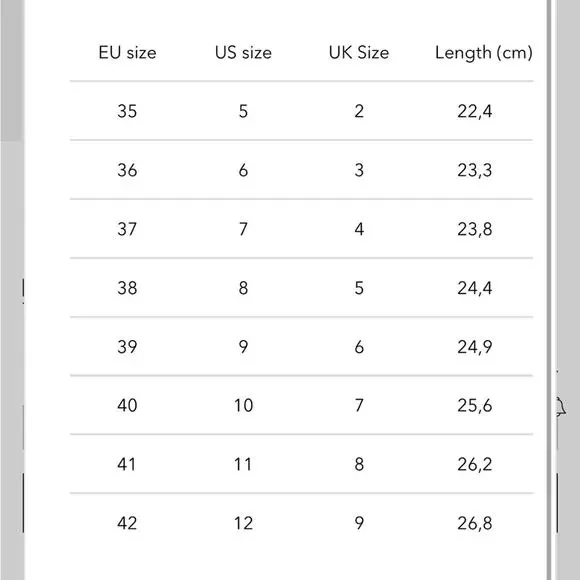580x580 pixels.
Task: Select the Length (cm) column header
Action: (484, 53)
